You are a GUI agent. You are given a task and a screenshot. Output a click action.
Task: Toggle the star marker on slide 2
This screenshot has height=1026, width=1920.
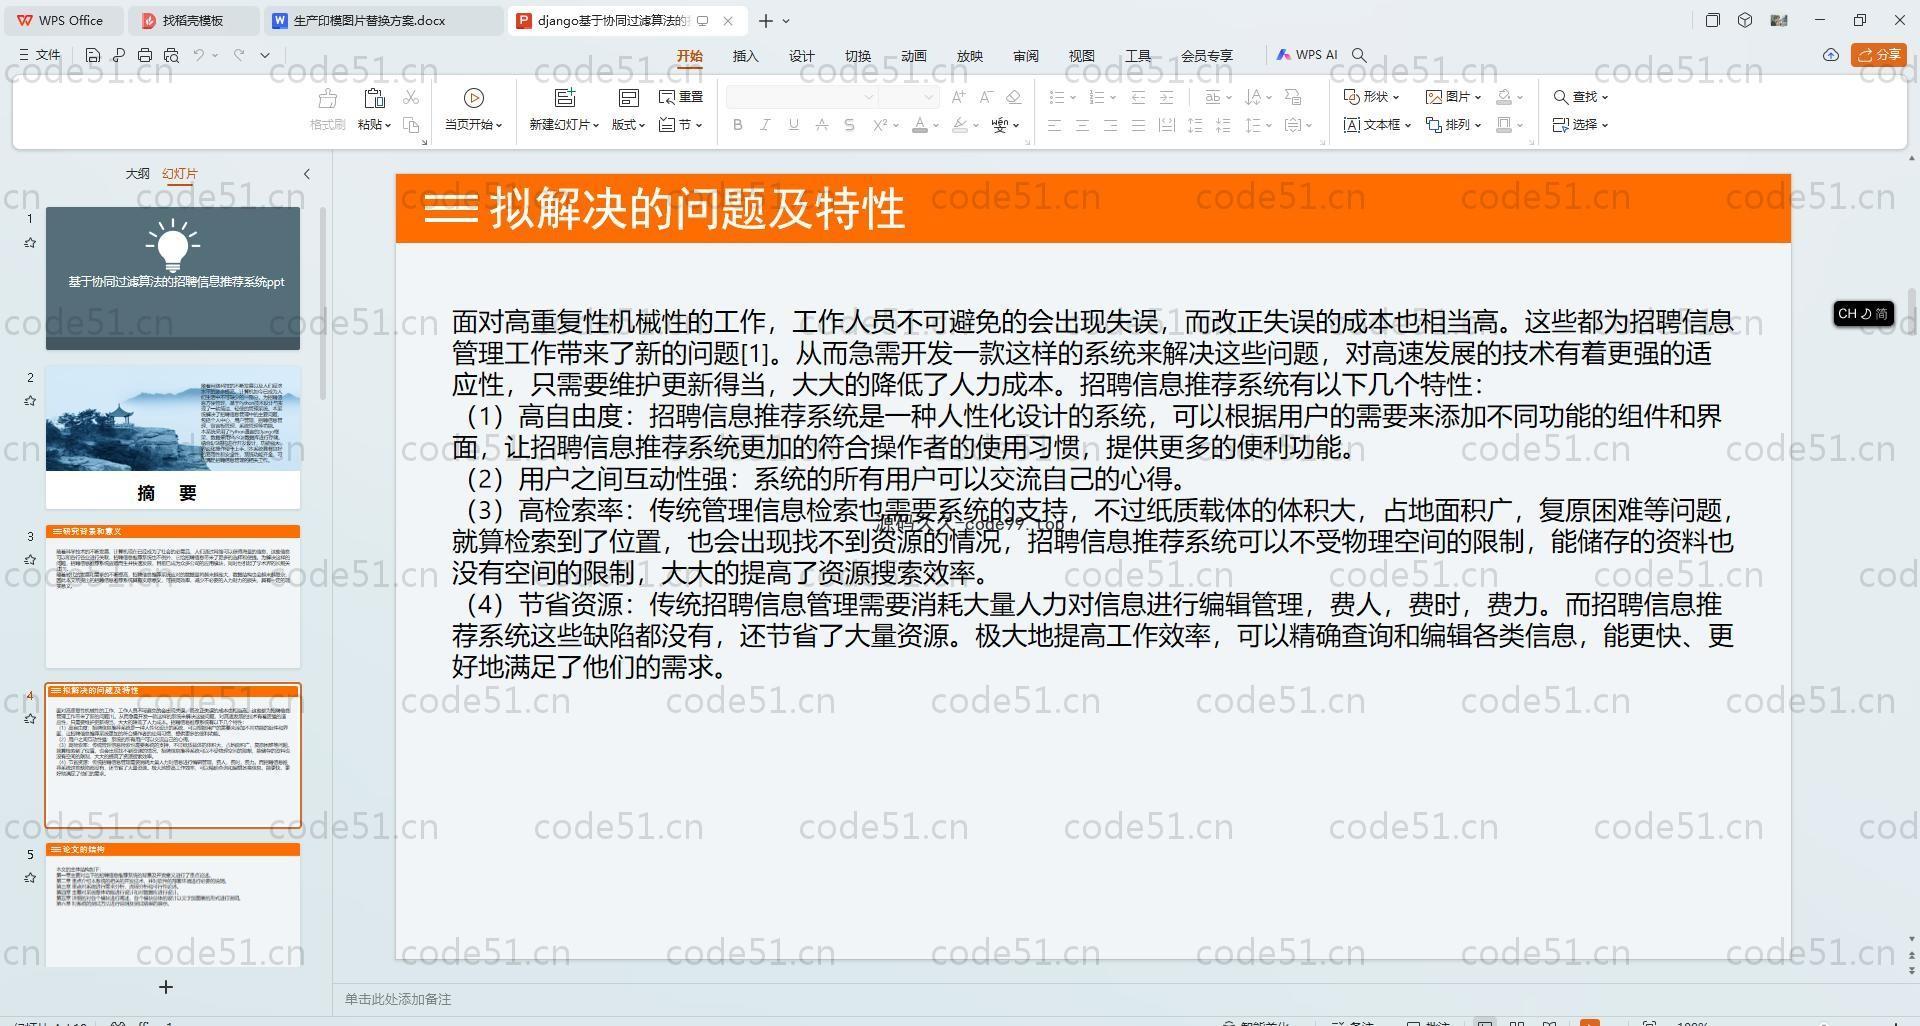tap(30, 401)
